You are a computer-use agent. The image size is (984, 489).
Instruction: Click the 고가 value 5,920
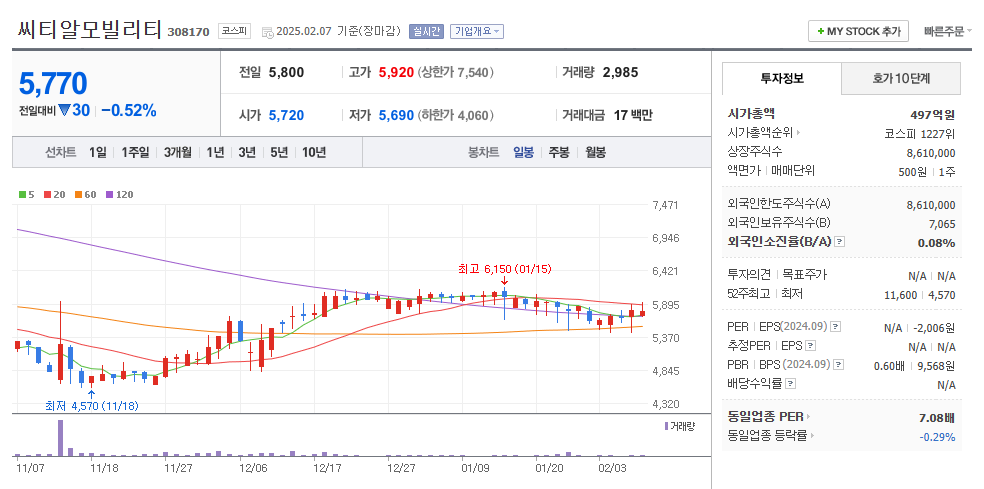coord(396,72)
